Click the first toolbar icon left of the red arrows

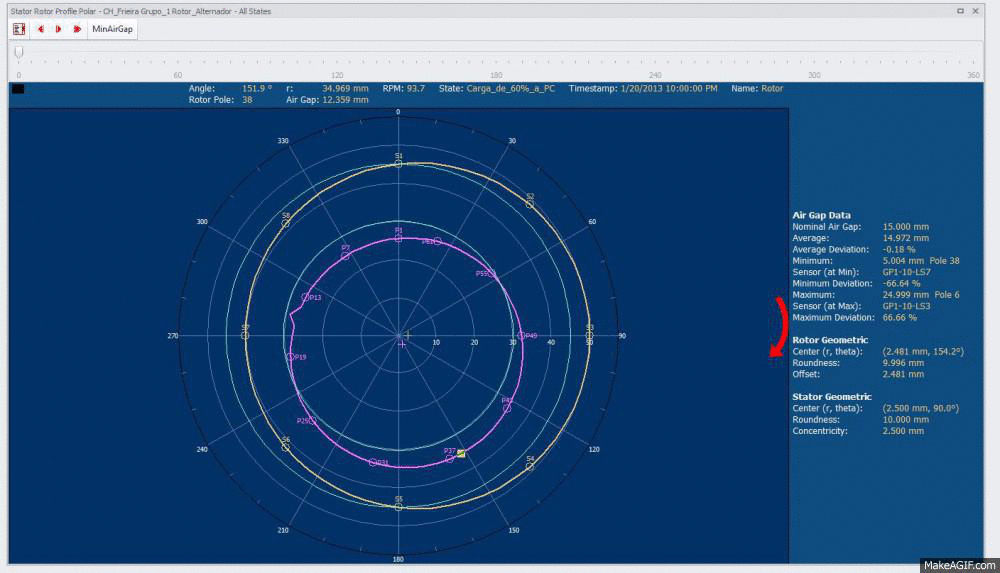(19, 29)
